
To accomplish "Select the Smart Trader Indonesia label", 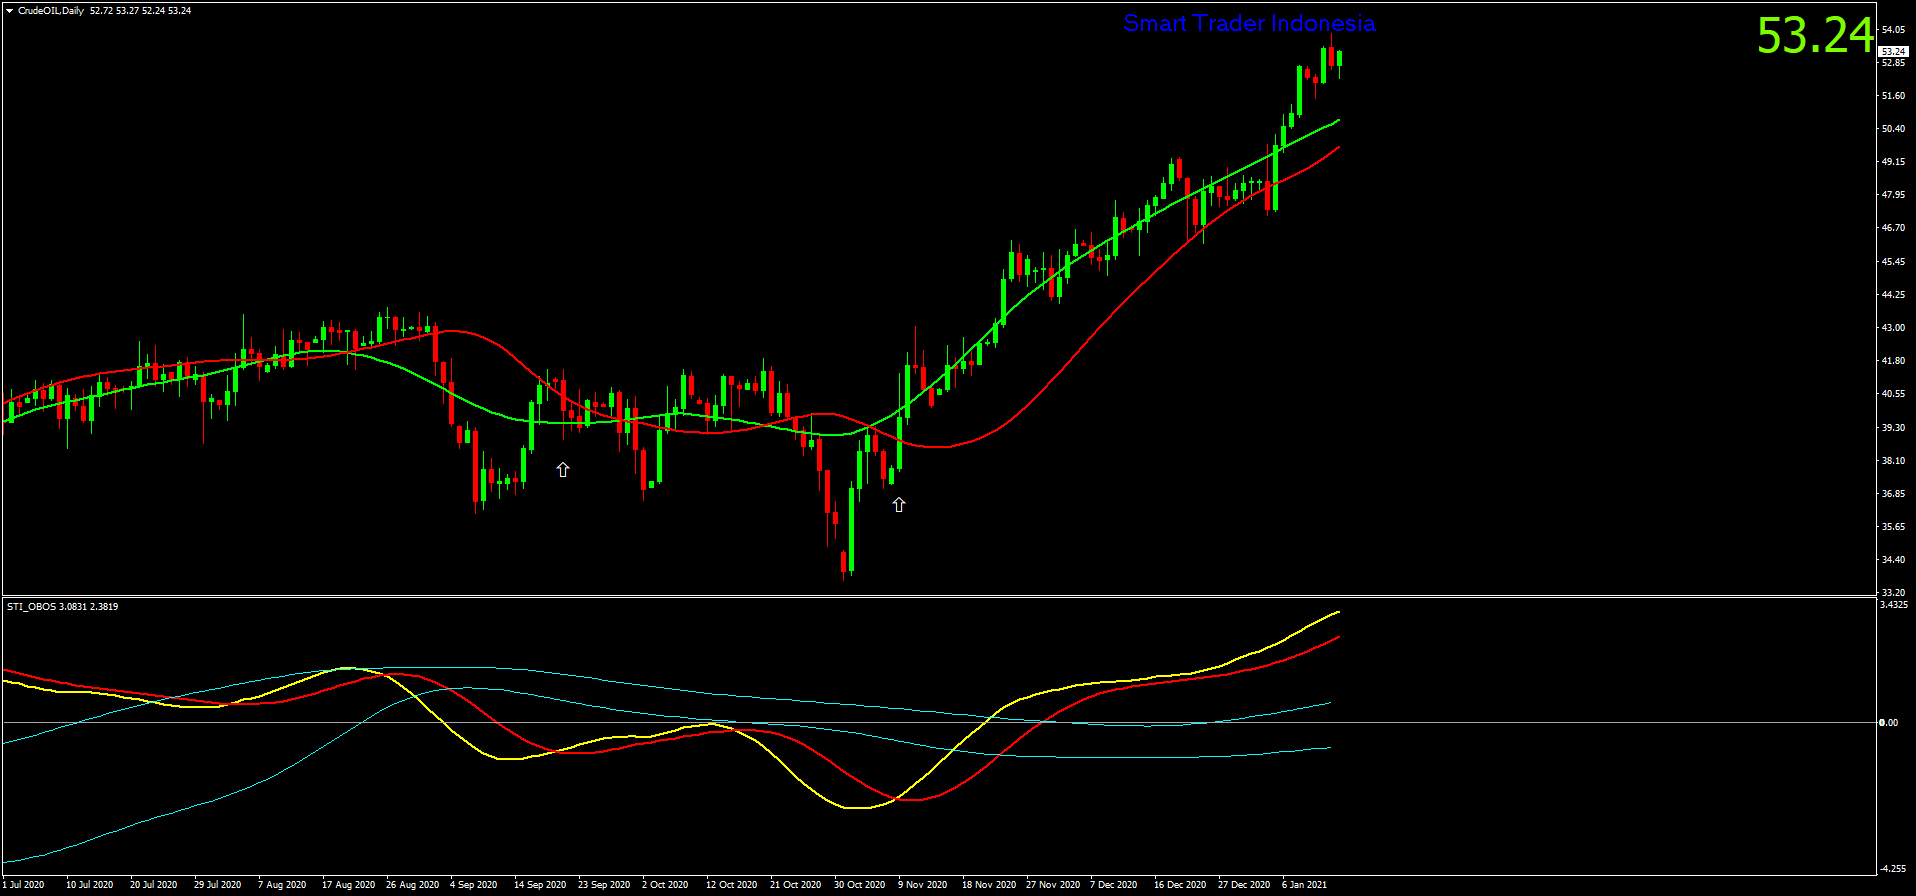I will [1249, 23].
